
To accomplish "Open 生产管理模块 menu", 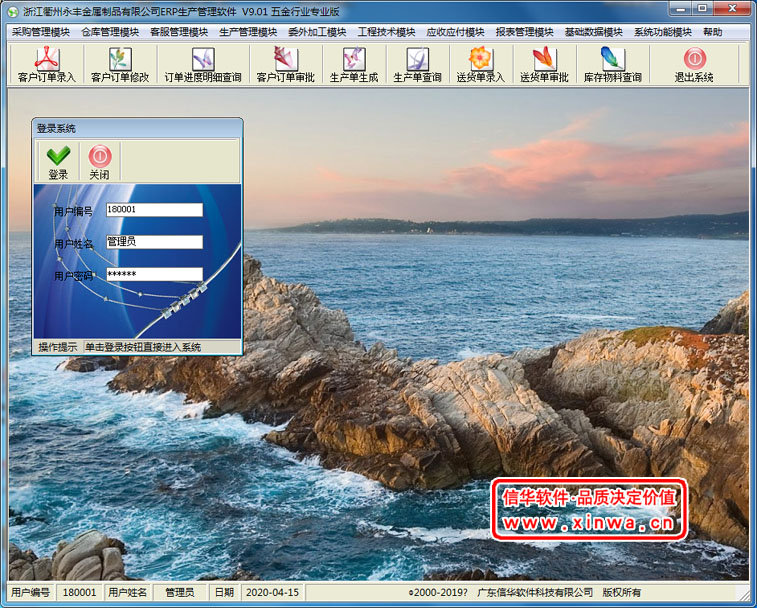I will tap(248, 32).
